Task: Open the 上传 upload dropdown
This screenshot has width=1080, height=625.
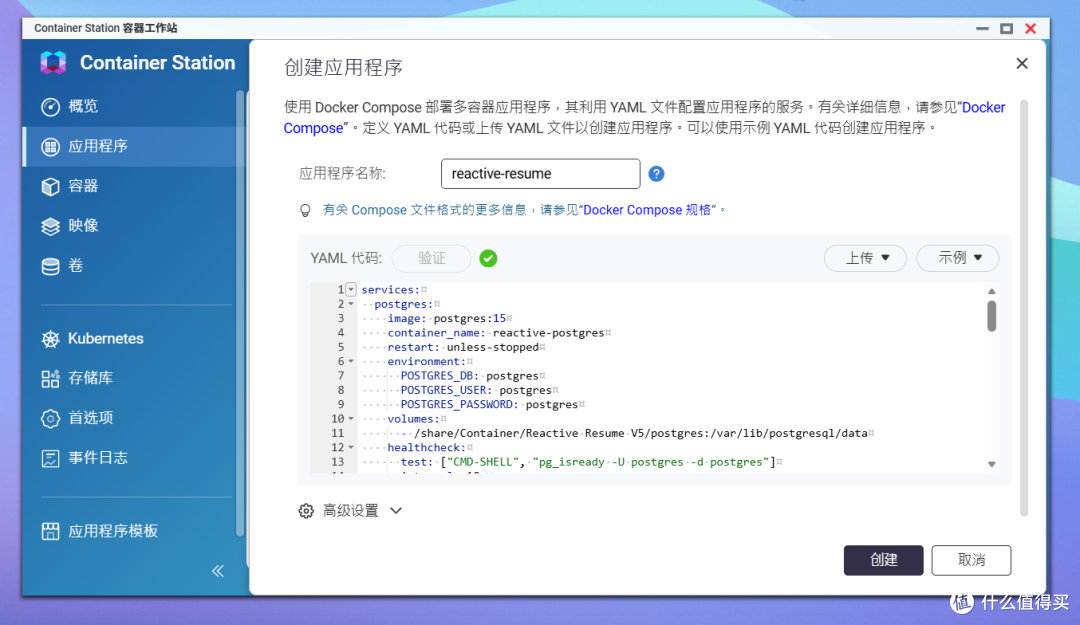Action: tap(865, 258)
